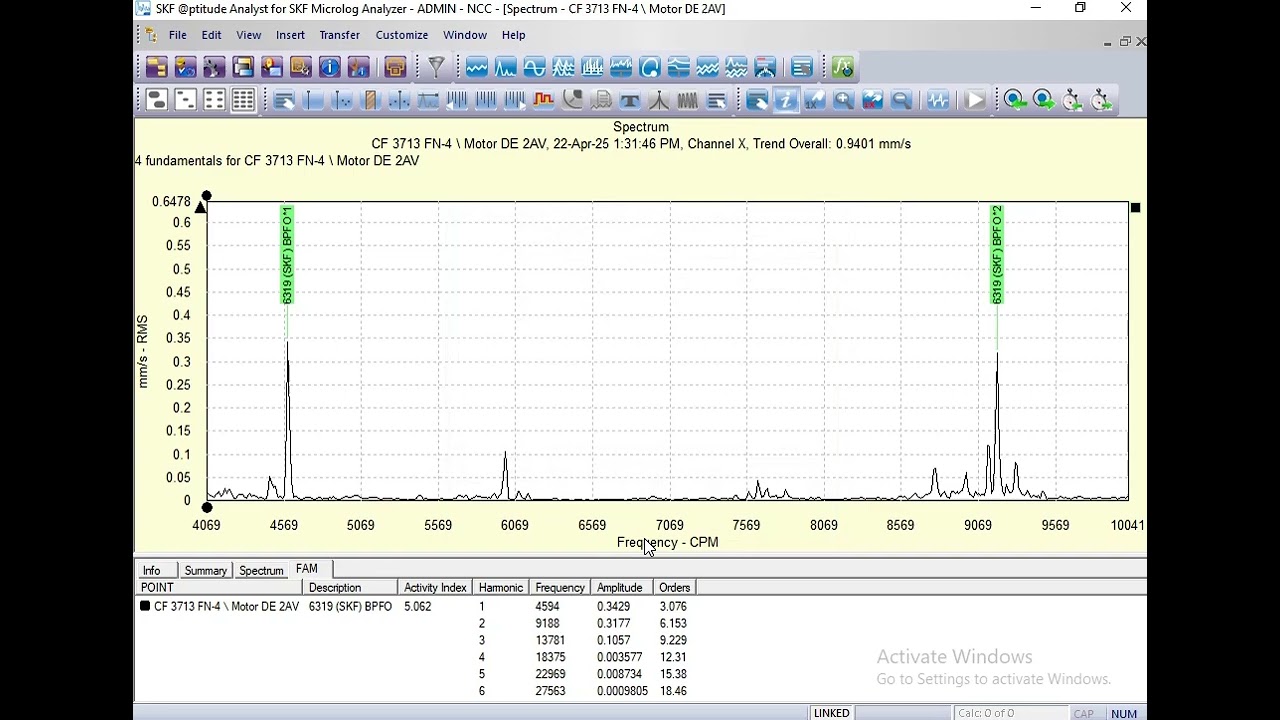Open the Window menu
The width and height of the screenshot is (1280, 720).
pos(465,35)
